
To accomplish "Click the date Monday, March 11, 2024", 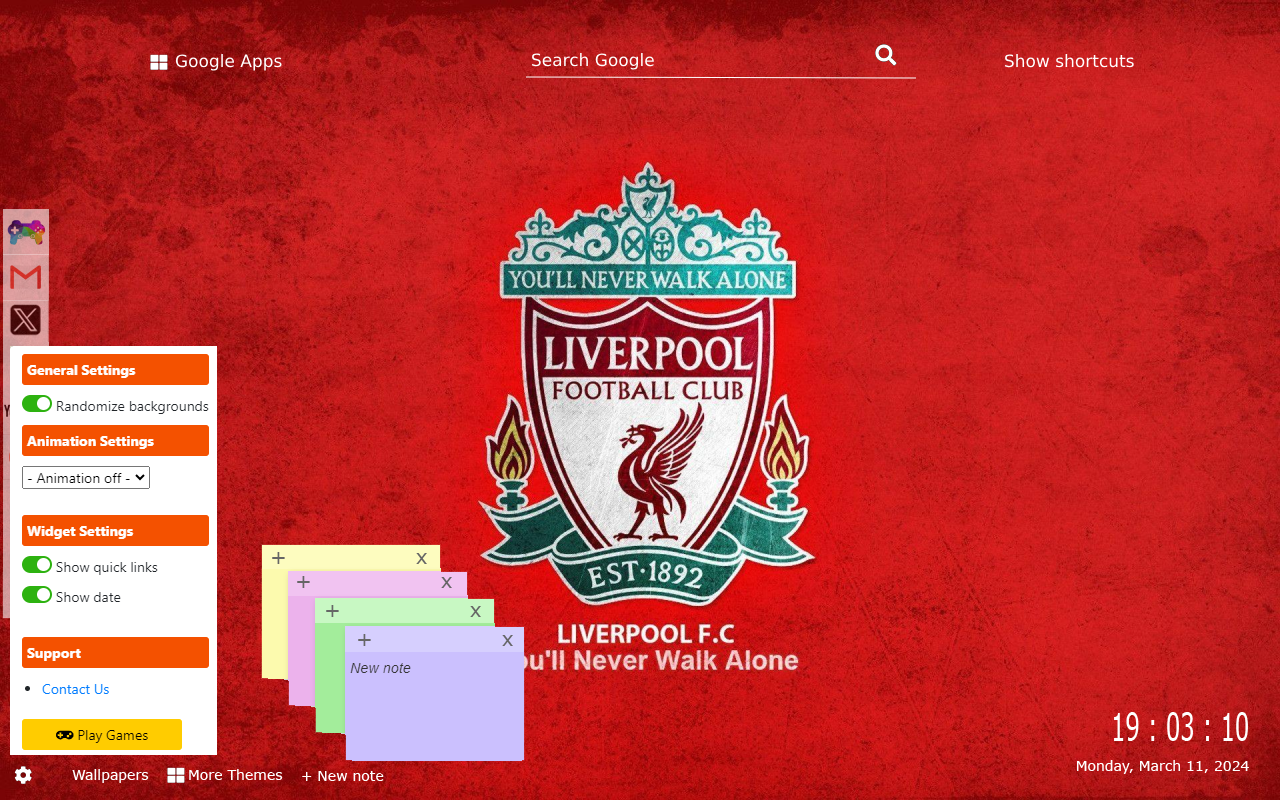I will [1162, 766].
